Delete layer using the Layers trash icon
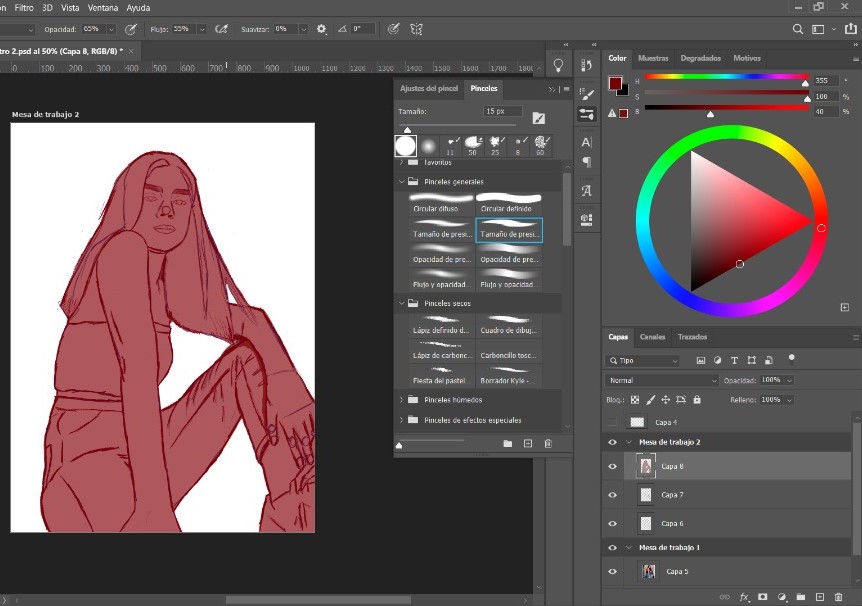Image resolution: width=862 pixels, height=606 pixels. tap(838, 597)
